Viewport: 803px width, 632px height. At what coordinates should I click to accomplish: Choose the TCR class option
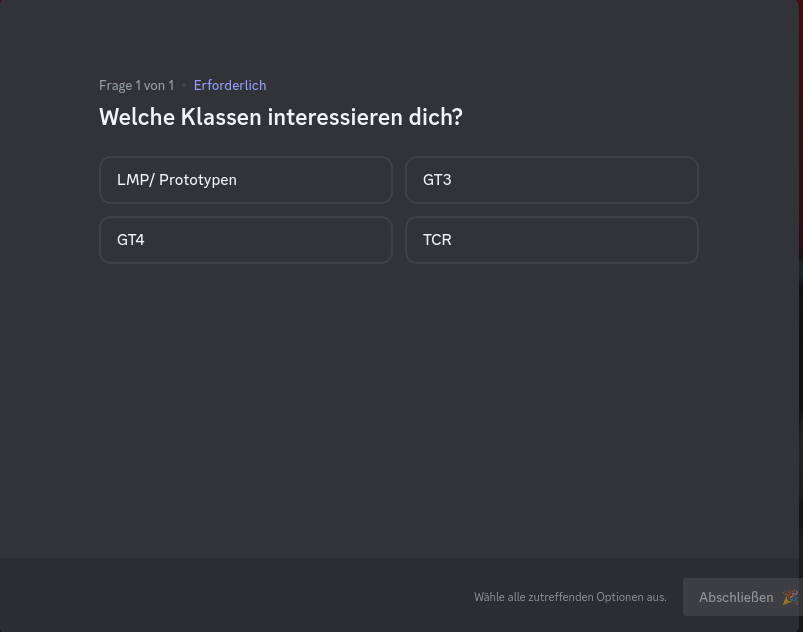[551, 240]
